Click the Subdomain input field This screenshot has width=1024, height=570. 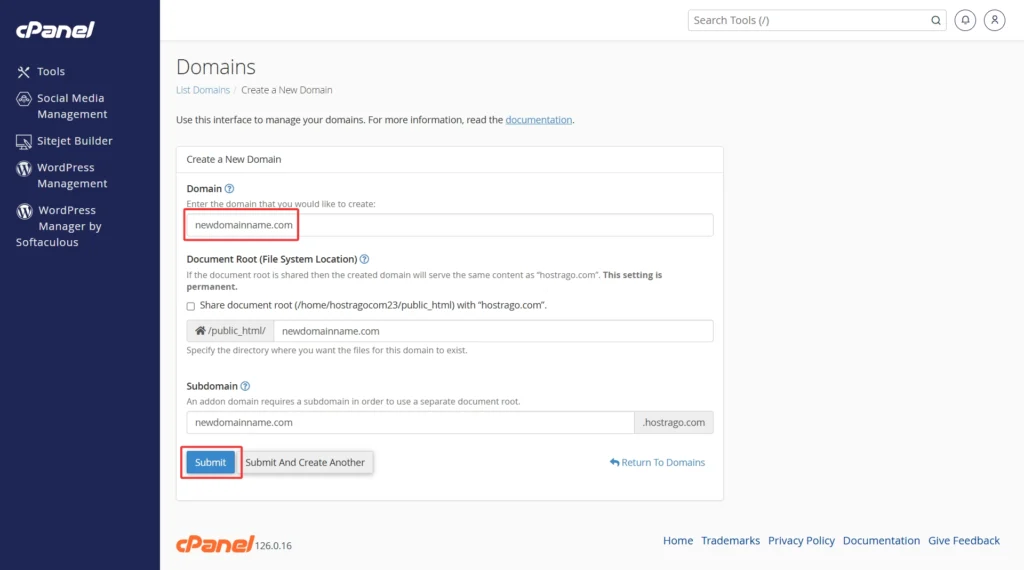click(x=410, y=422)
